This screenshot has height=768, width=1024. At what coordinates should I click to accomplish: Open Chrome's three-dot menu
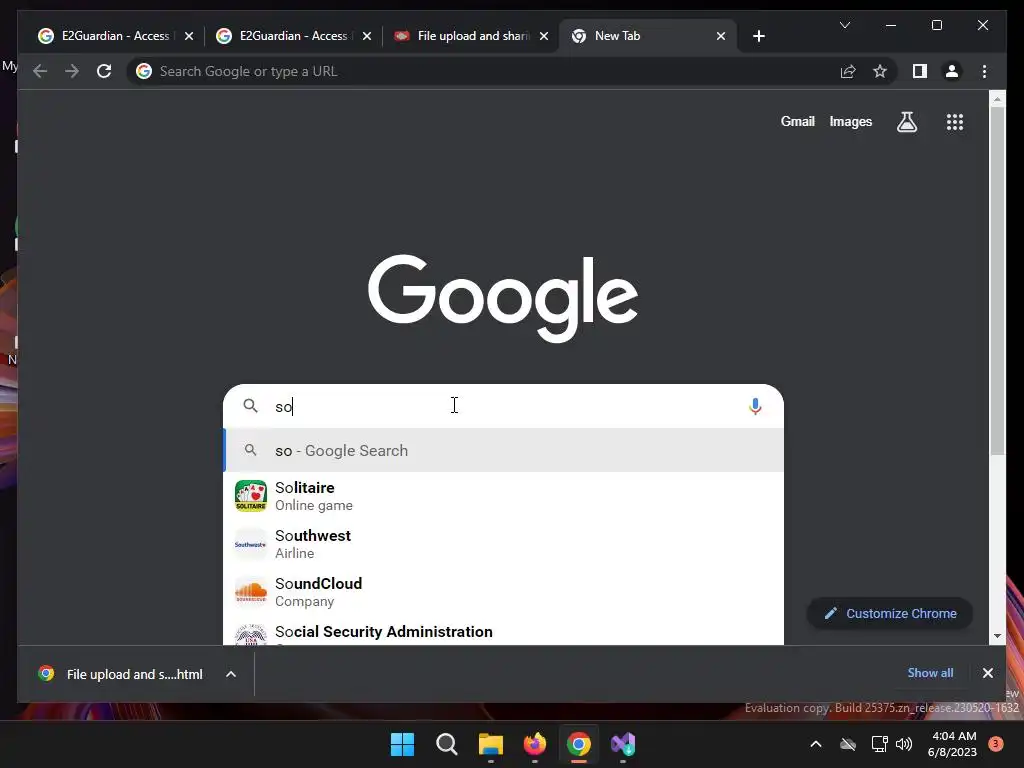click(984, 71)
